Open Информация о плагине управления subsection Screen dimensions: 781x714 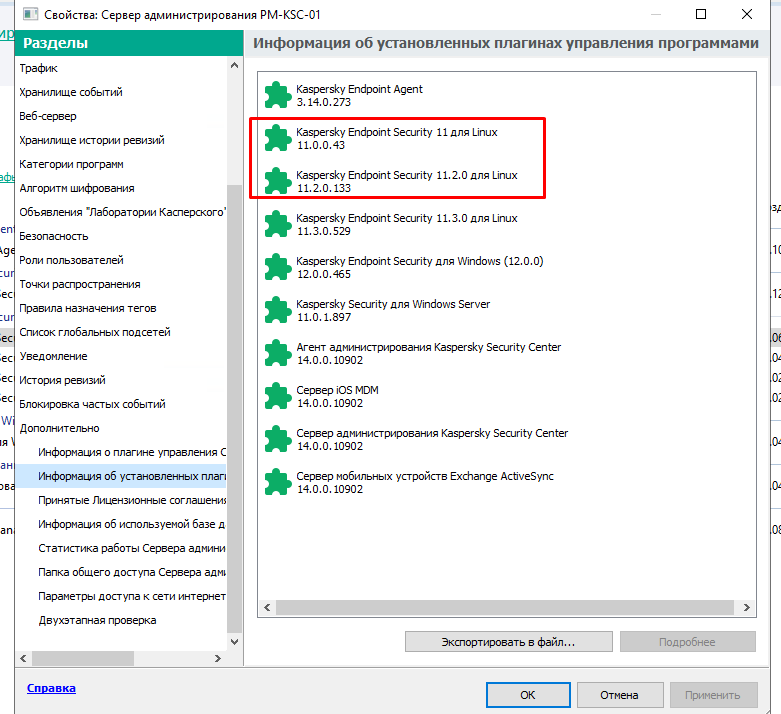pyautogui.click(x=132, y=452)
